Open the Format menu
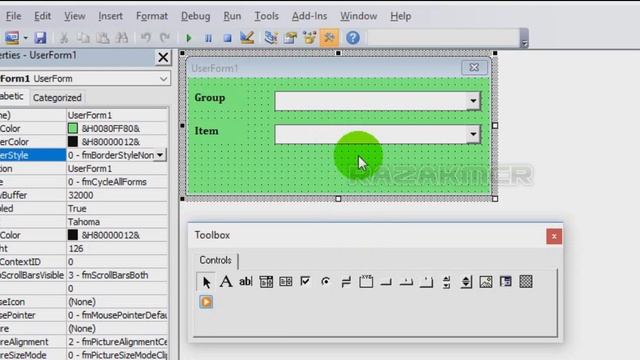Viewport: 640px width, 360px height. point(152,16)
